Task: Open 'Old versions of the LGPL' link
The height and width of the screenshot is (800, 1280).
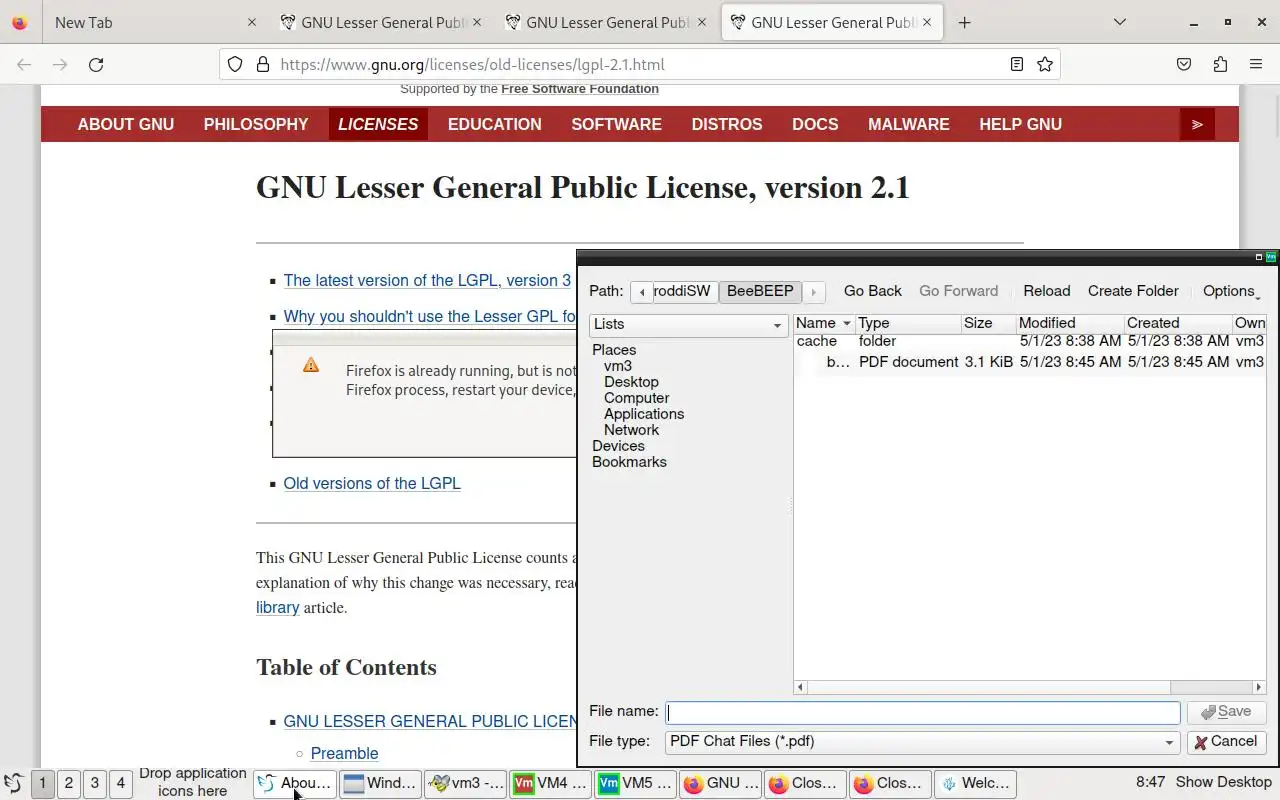Action: point(372,483)
